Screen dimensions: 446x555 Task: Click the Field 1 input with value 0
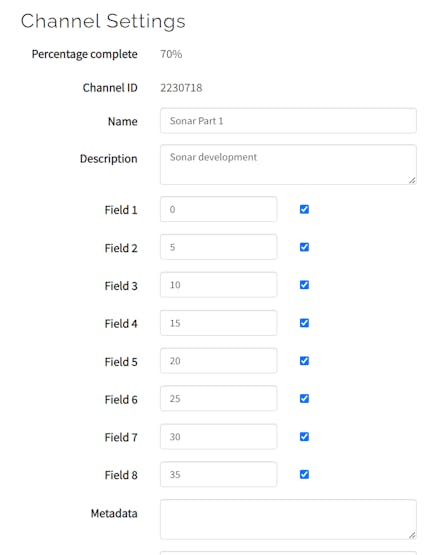point(218,209)
